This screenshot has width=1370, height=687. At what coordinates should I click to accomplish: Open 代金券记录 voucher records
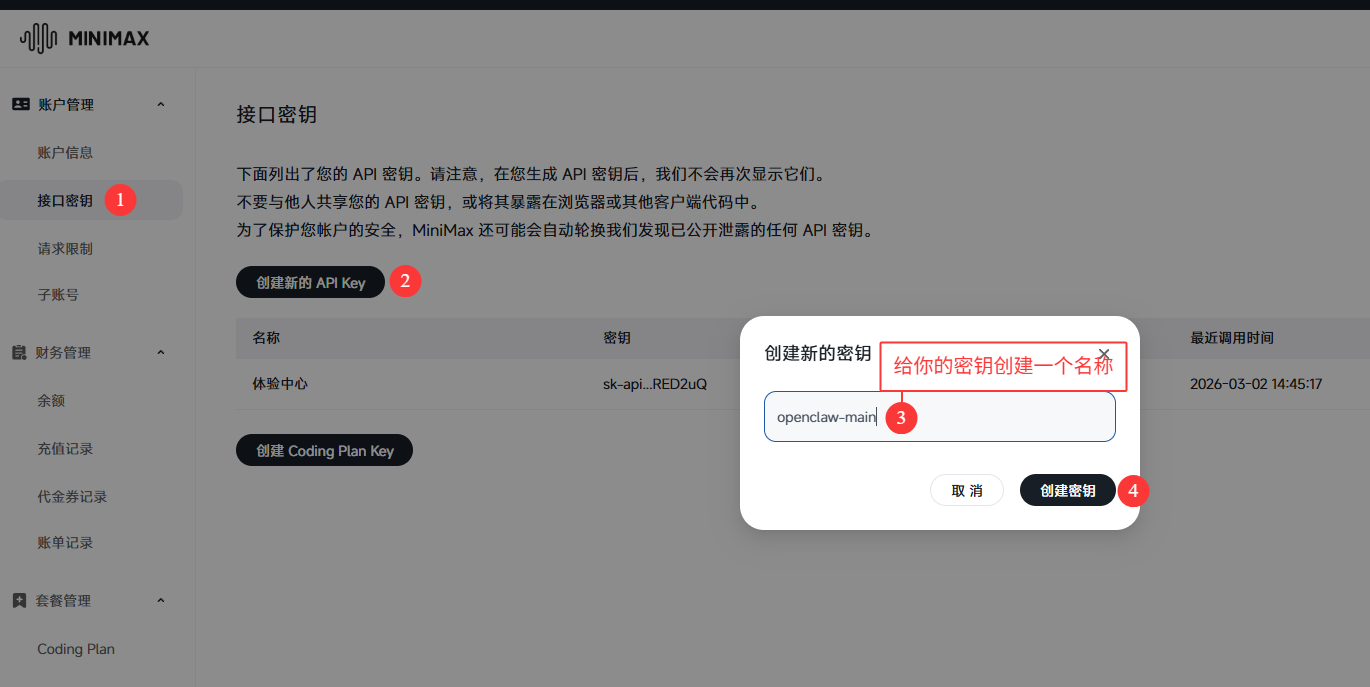[74, 496]
